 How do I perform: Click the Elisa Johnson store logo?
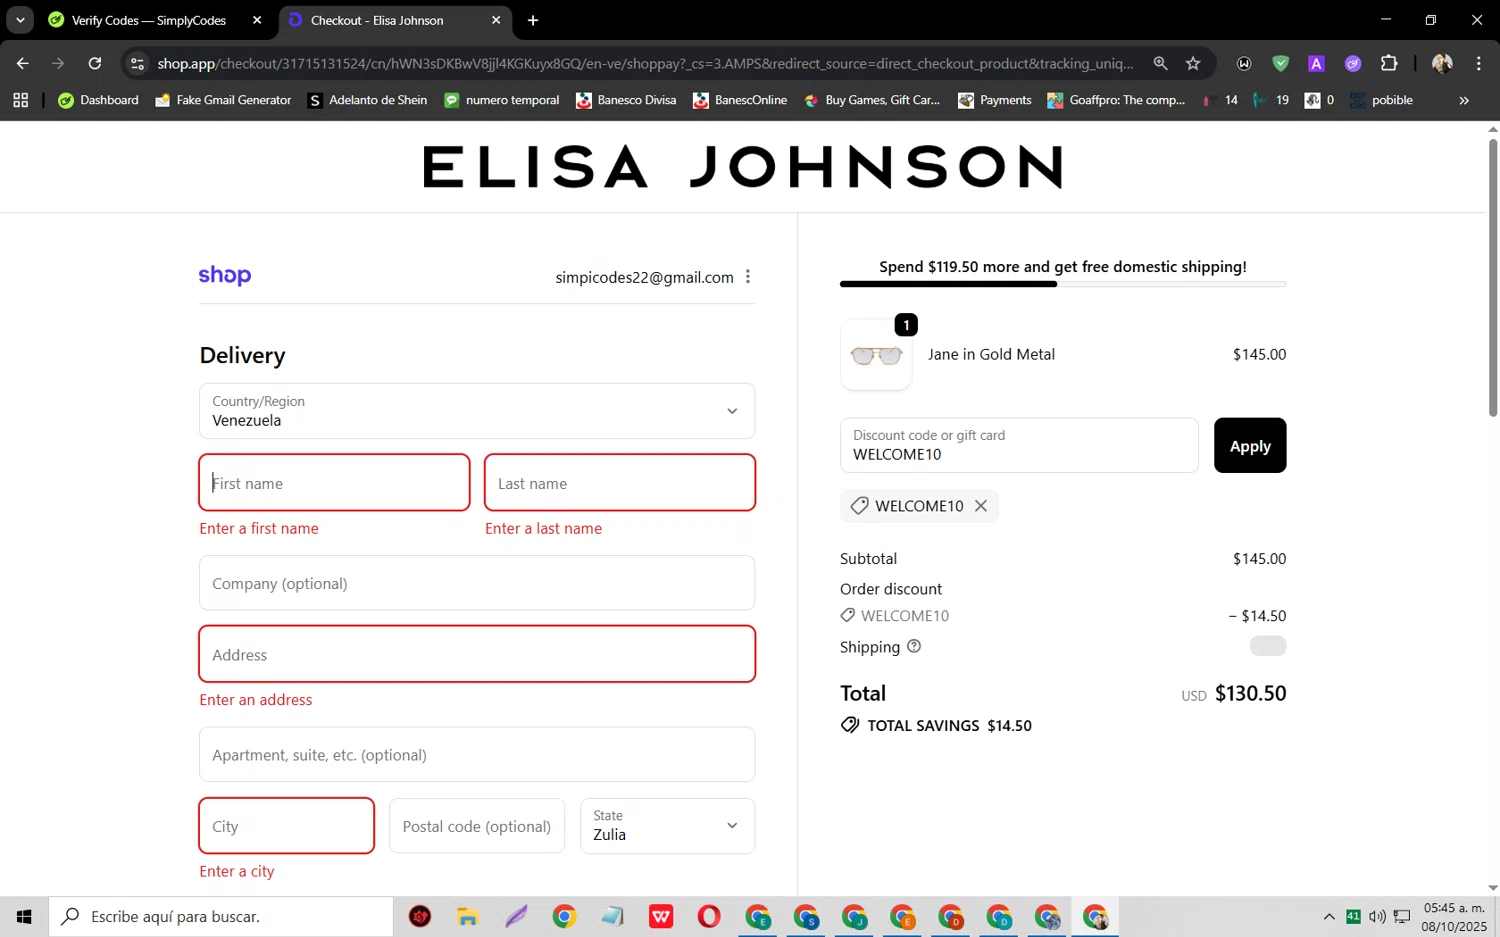pos(742,167)
